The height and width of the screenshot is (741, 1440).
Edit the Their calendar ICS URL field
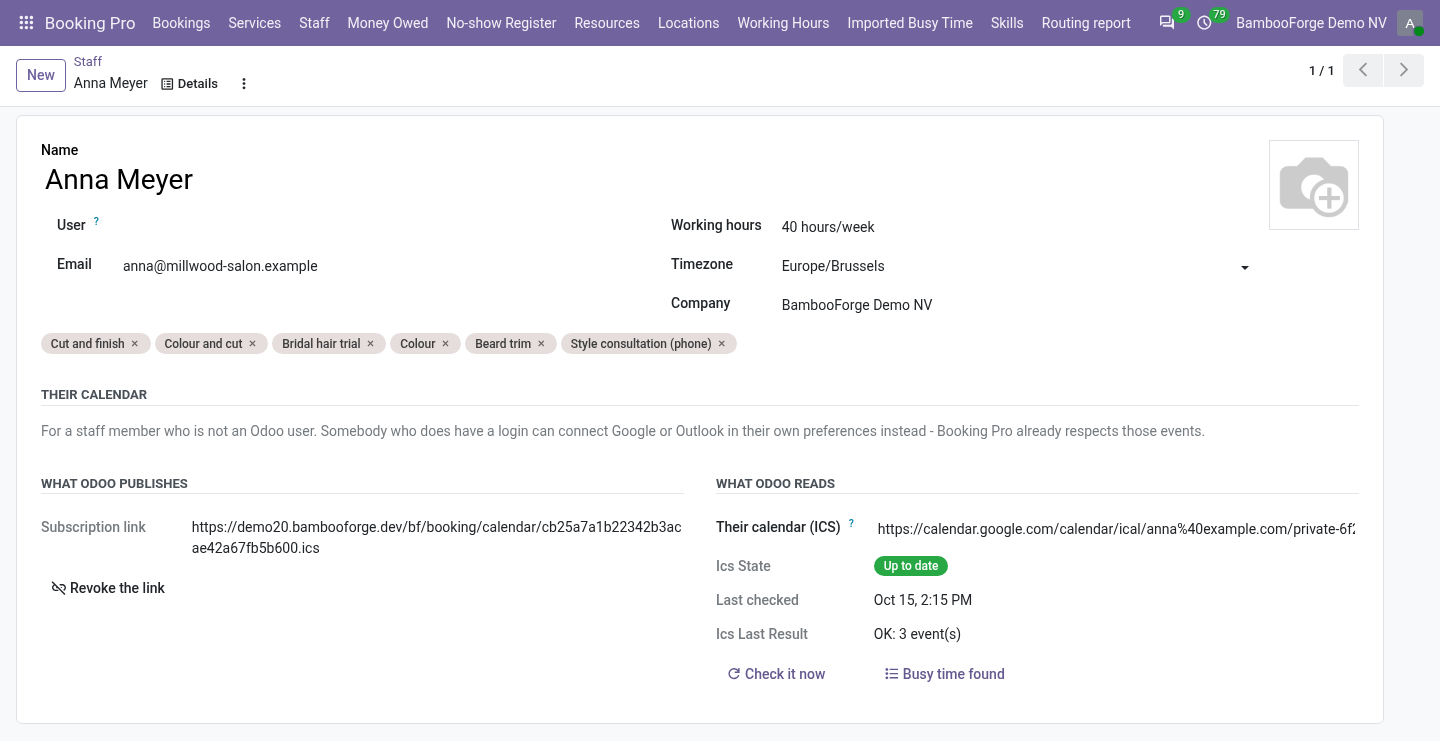point(1116,529)
